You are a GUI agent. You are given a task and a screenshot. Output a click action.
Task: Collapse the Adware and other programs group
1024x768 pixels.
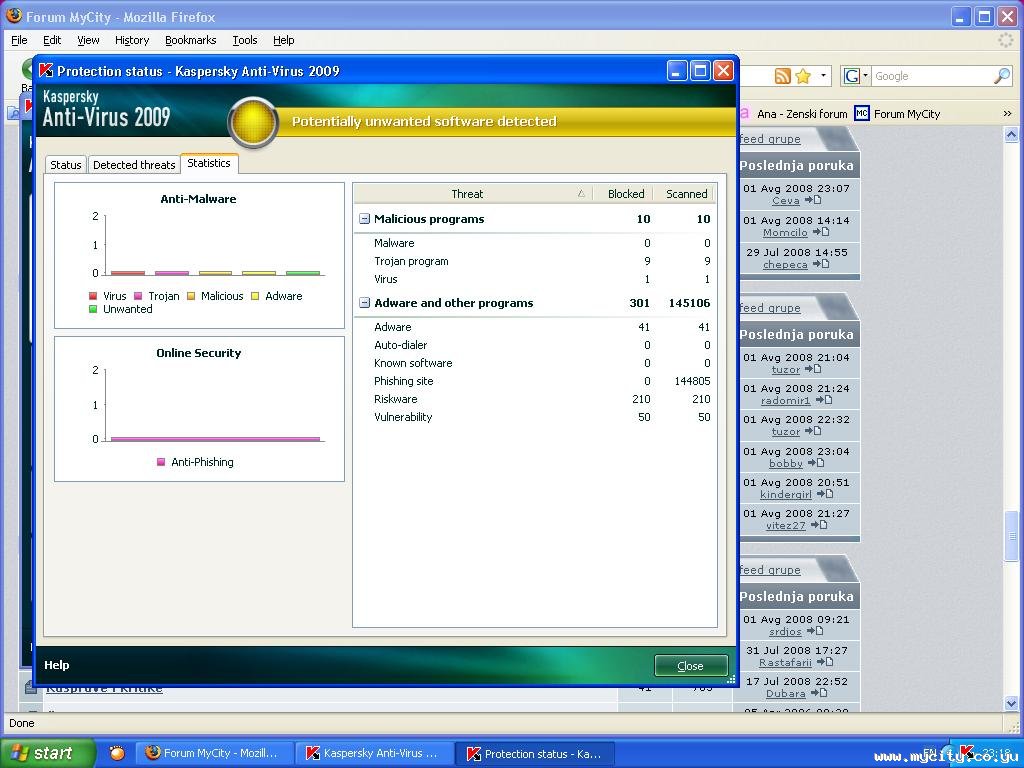(x=364, y=303)
